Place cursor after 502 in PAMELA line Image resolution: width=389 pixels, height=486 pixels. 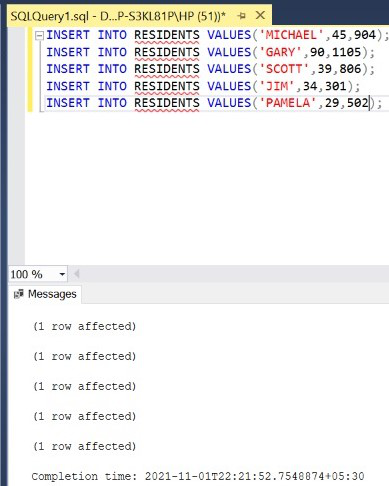pyautogui.click(x=369, y=103)
